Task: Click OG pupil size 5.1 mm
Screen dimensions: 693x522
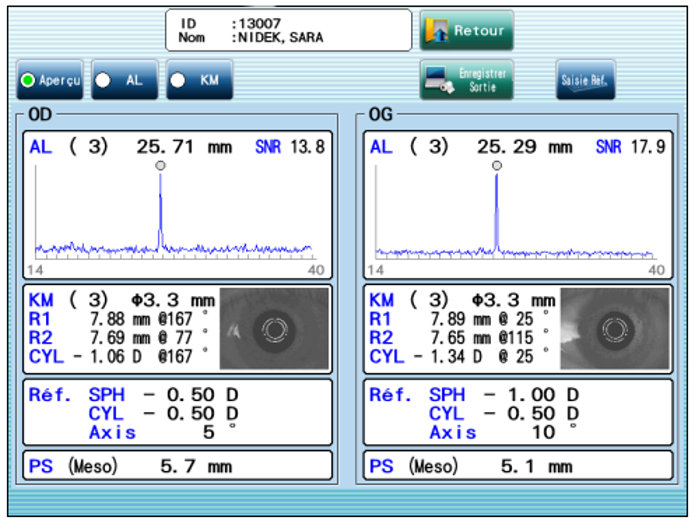Action: point(537,466)
